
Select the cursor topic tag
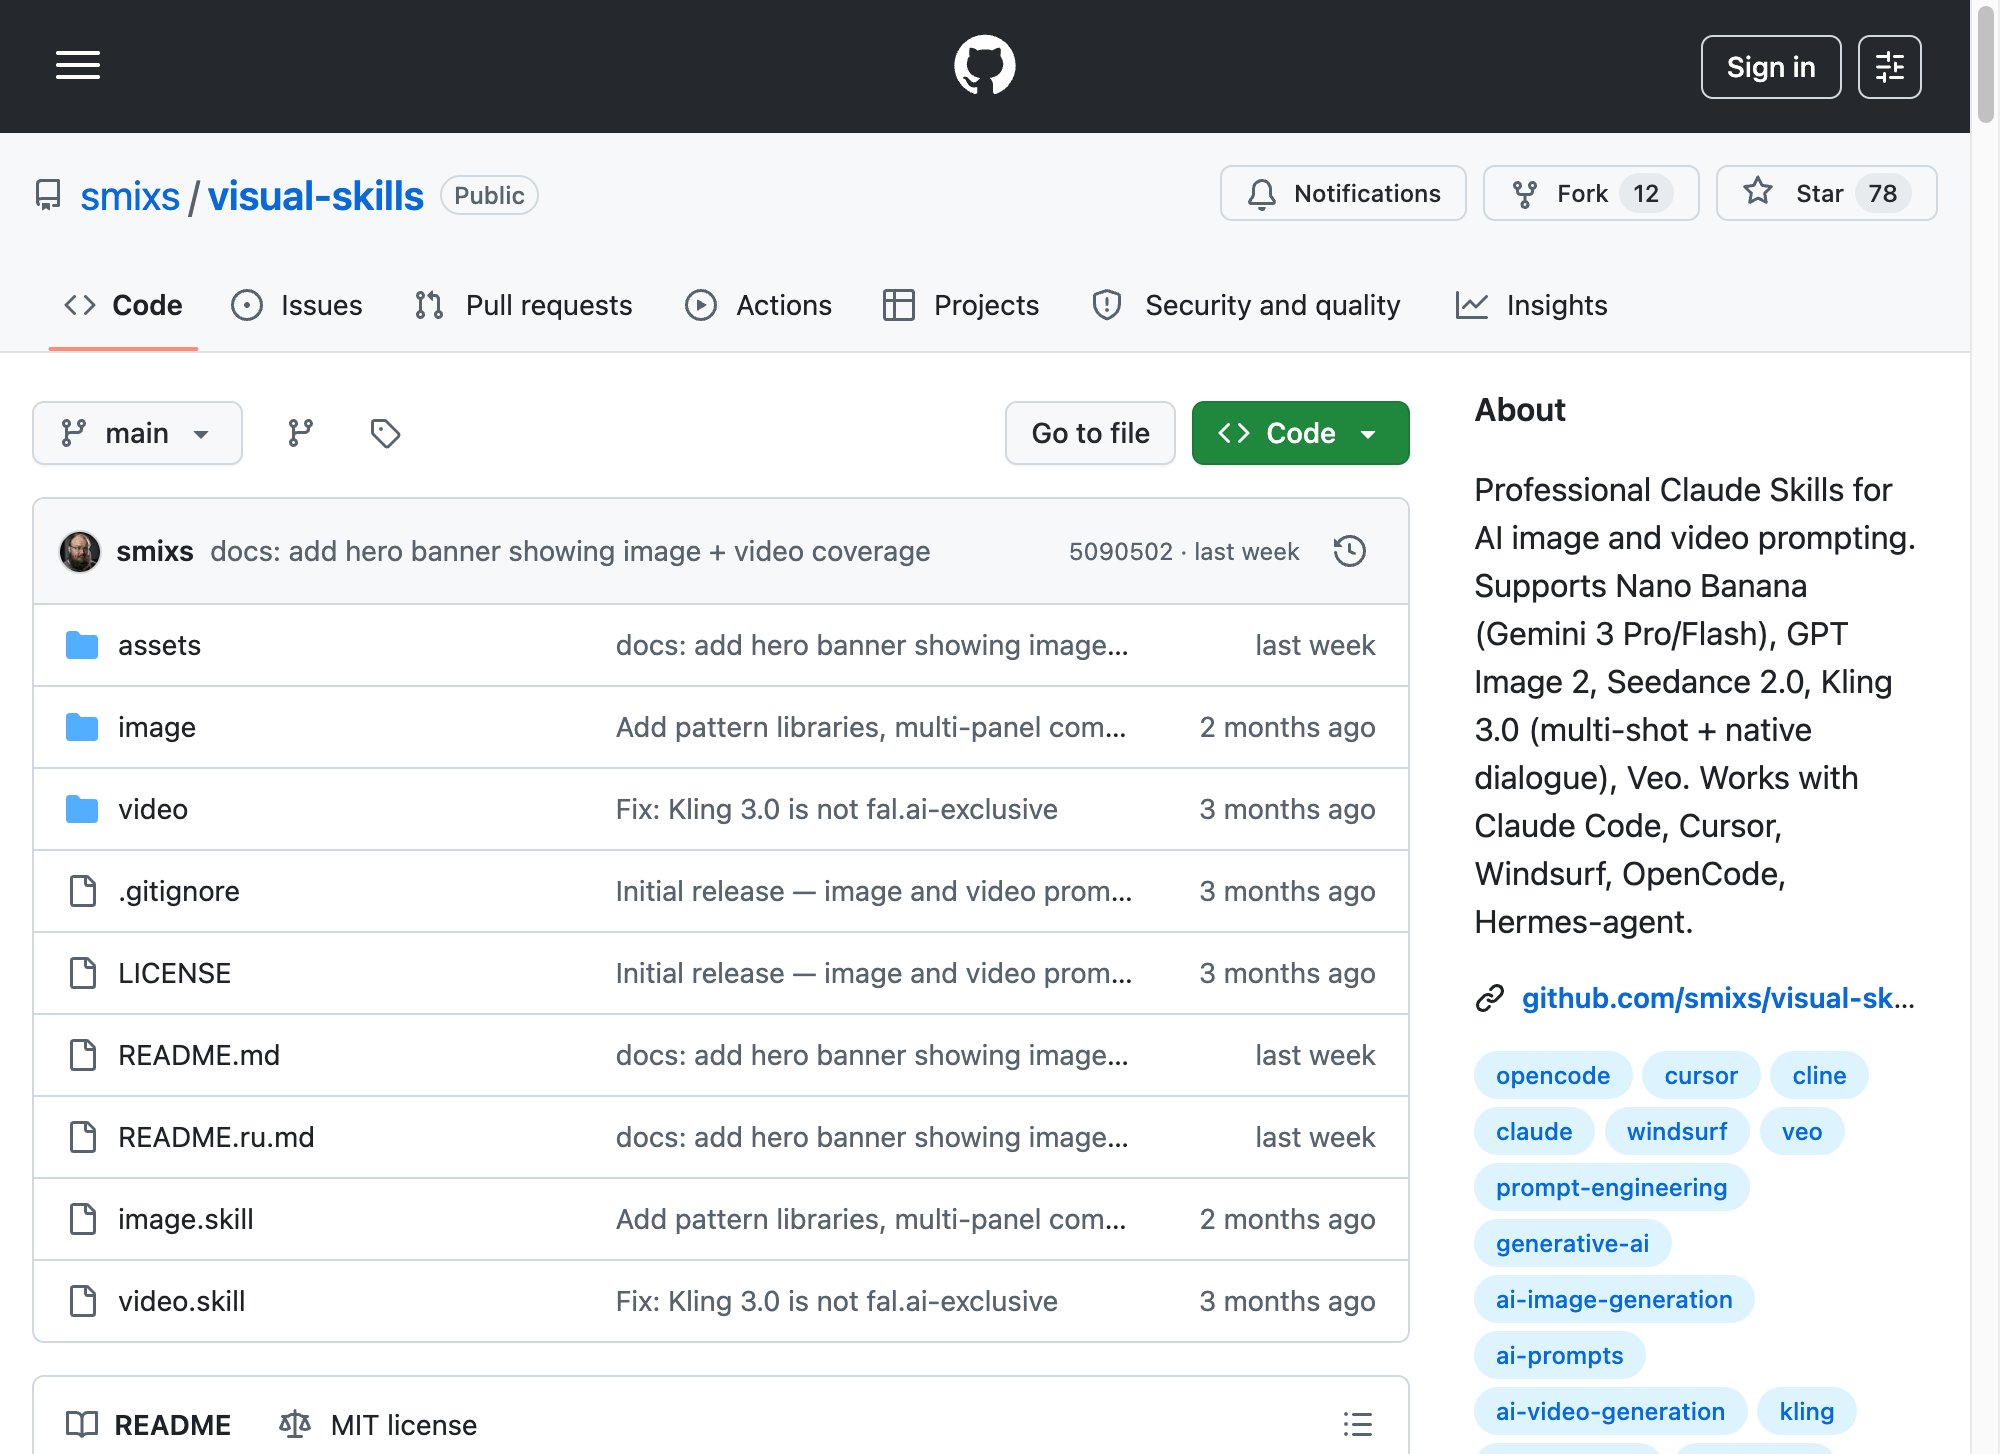[1701, 1075]
